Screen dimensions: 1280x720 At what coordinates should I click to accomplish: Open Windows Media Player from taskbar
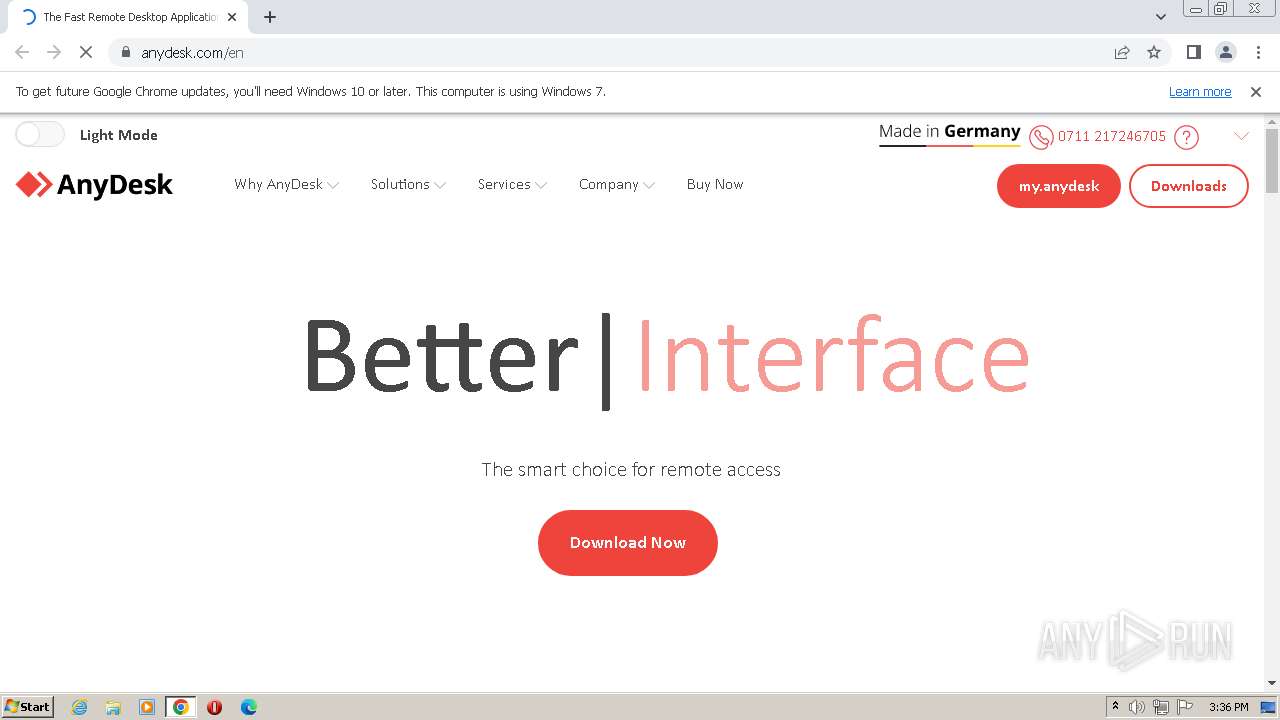coord(147,707)
